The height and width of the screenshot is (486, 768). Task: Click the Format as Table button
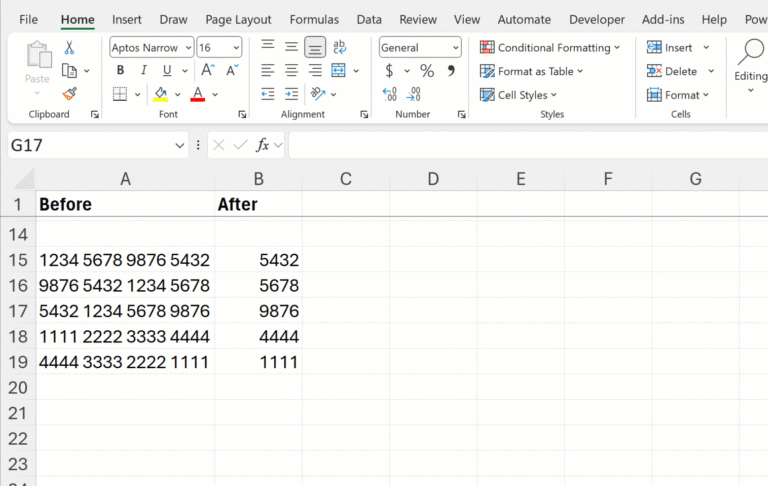pyautogui.click(x=532, y=71)
